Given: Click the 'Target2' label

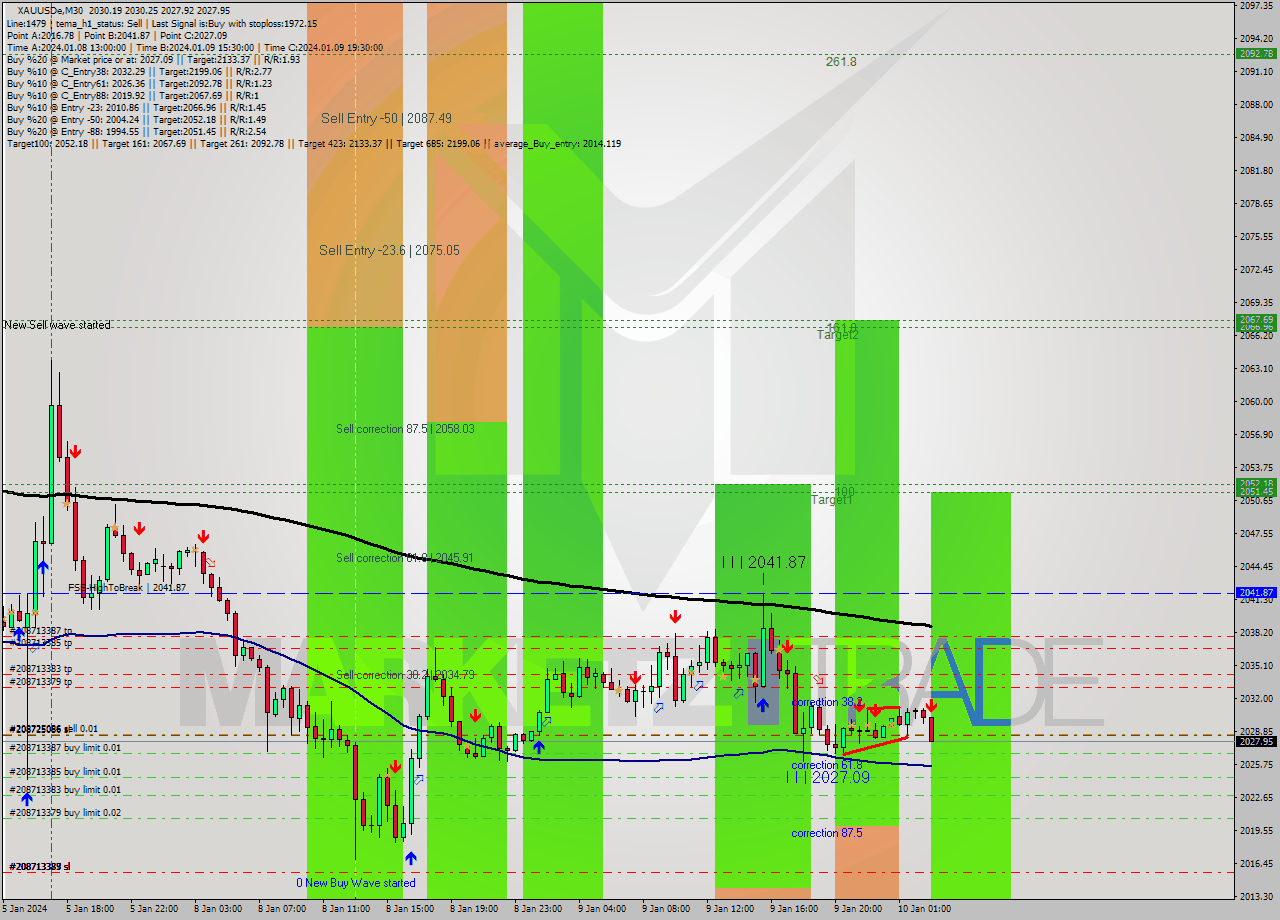Looking at the screenshot, I should [838, 335].
